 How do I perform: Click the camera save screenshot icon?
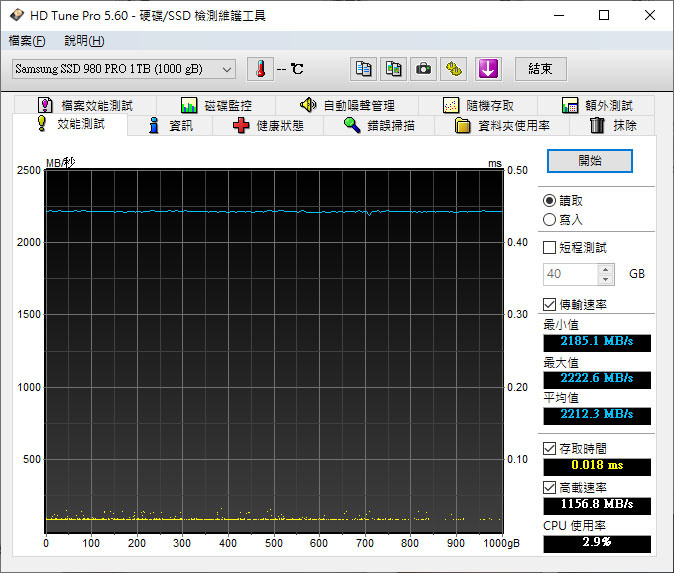point(424,69)
